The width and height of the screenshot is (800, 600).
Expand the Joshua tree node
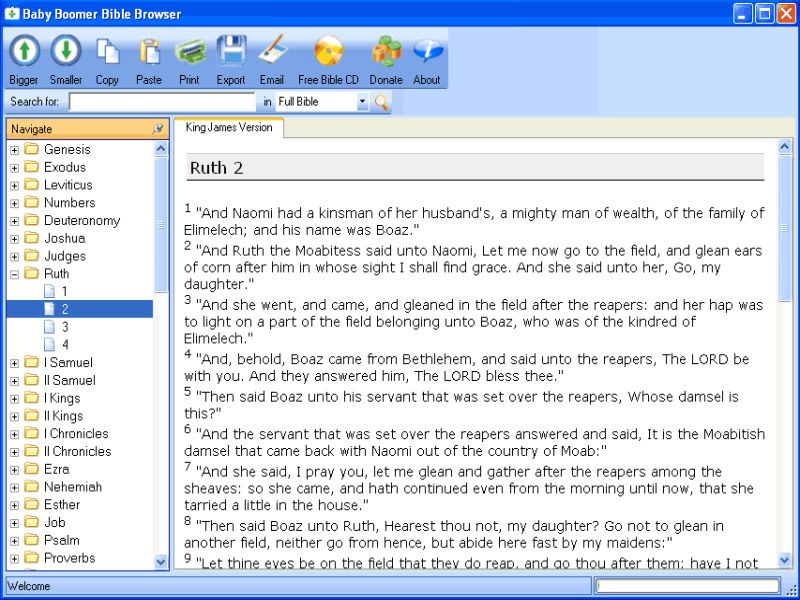(x=14, y=239)
